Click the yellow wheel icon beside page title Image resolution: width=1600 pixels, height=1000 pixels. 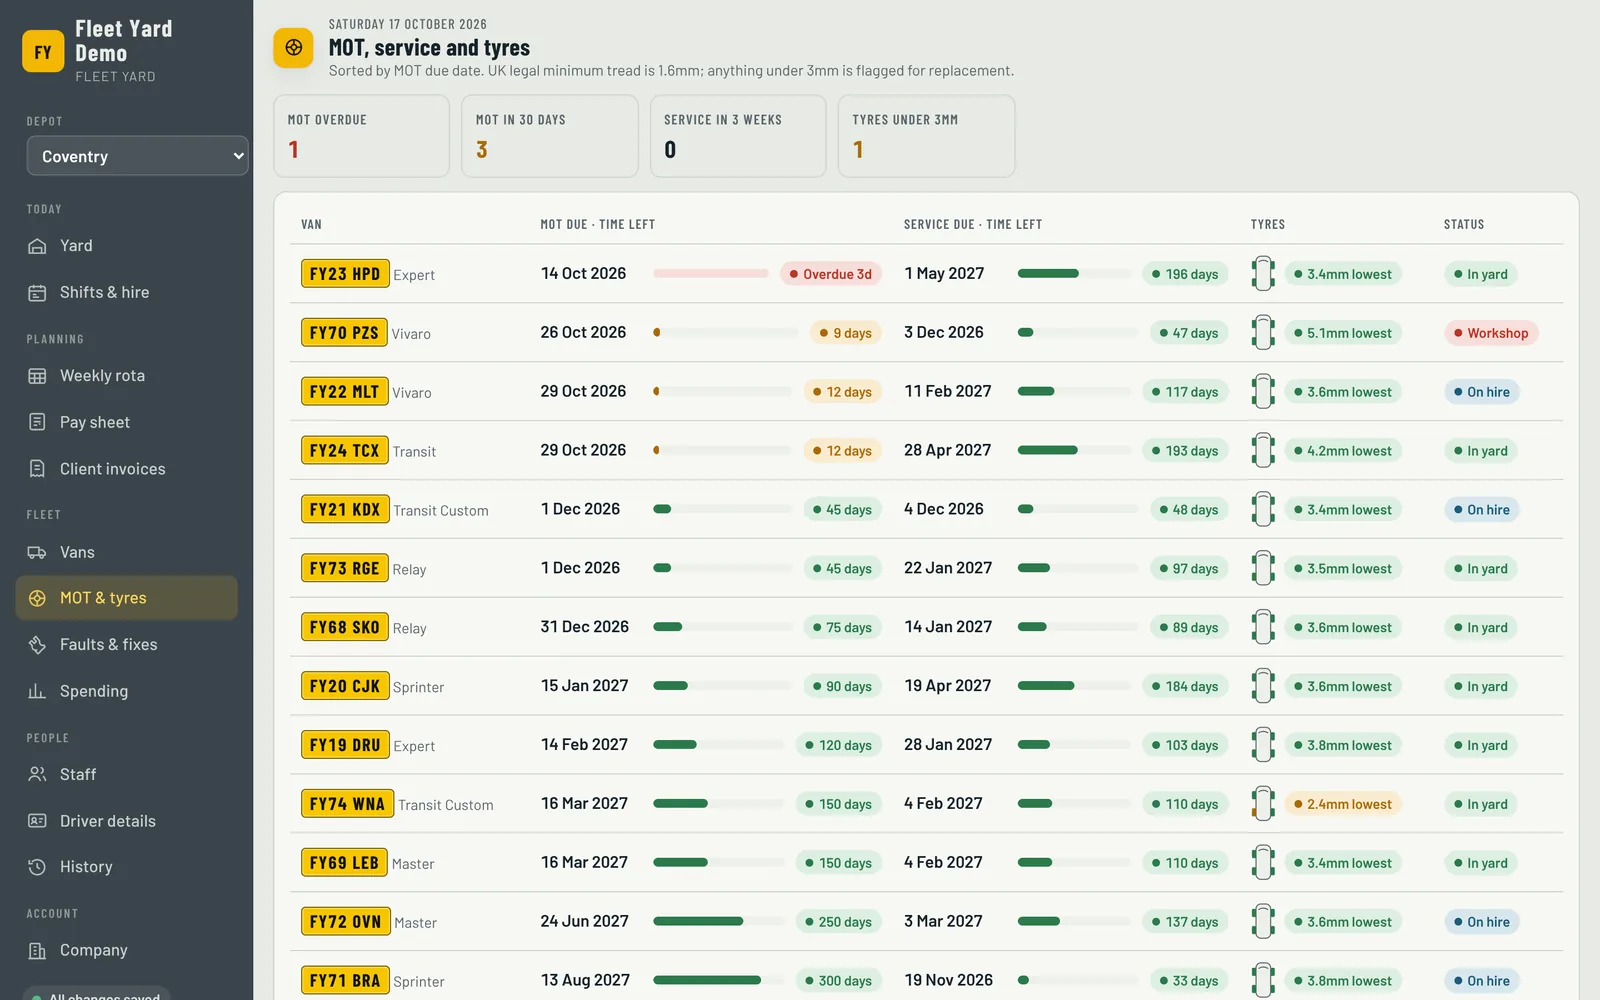coord(294,47)
